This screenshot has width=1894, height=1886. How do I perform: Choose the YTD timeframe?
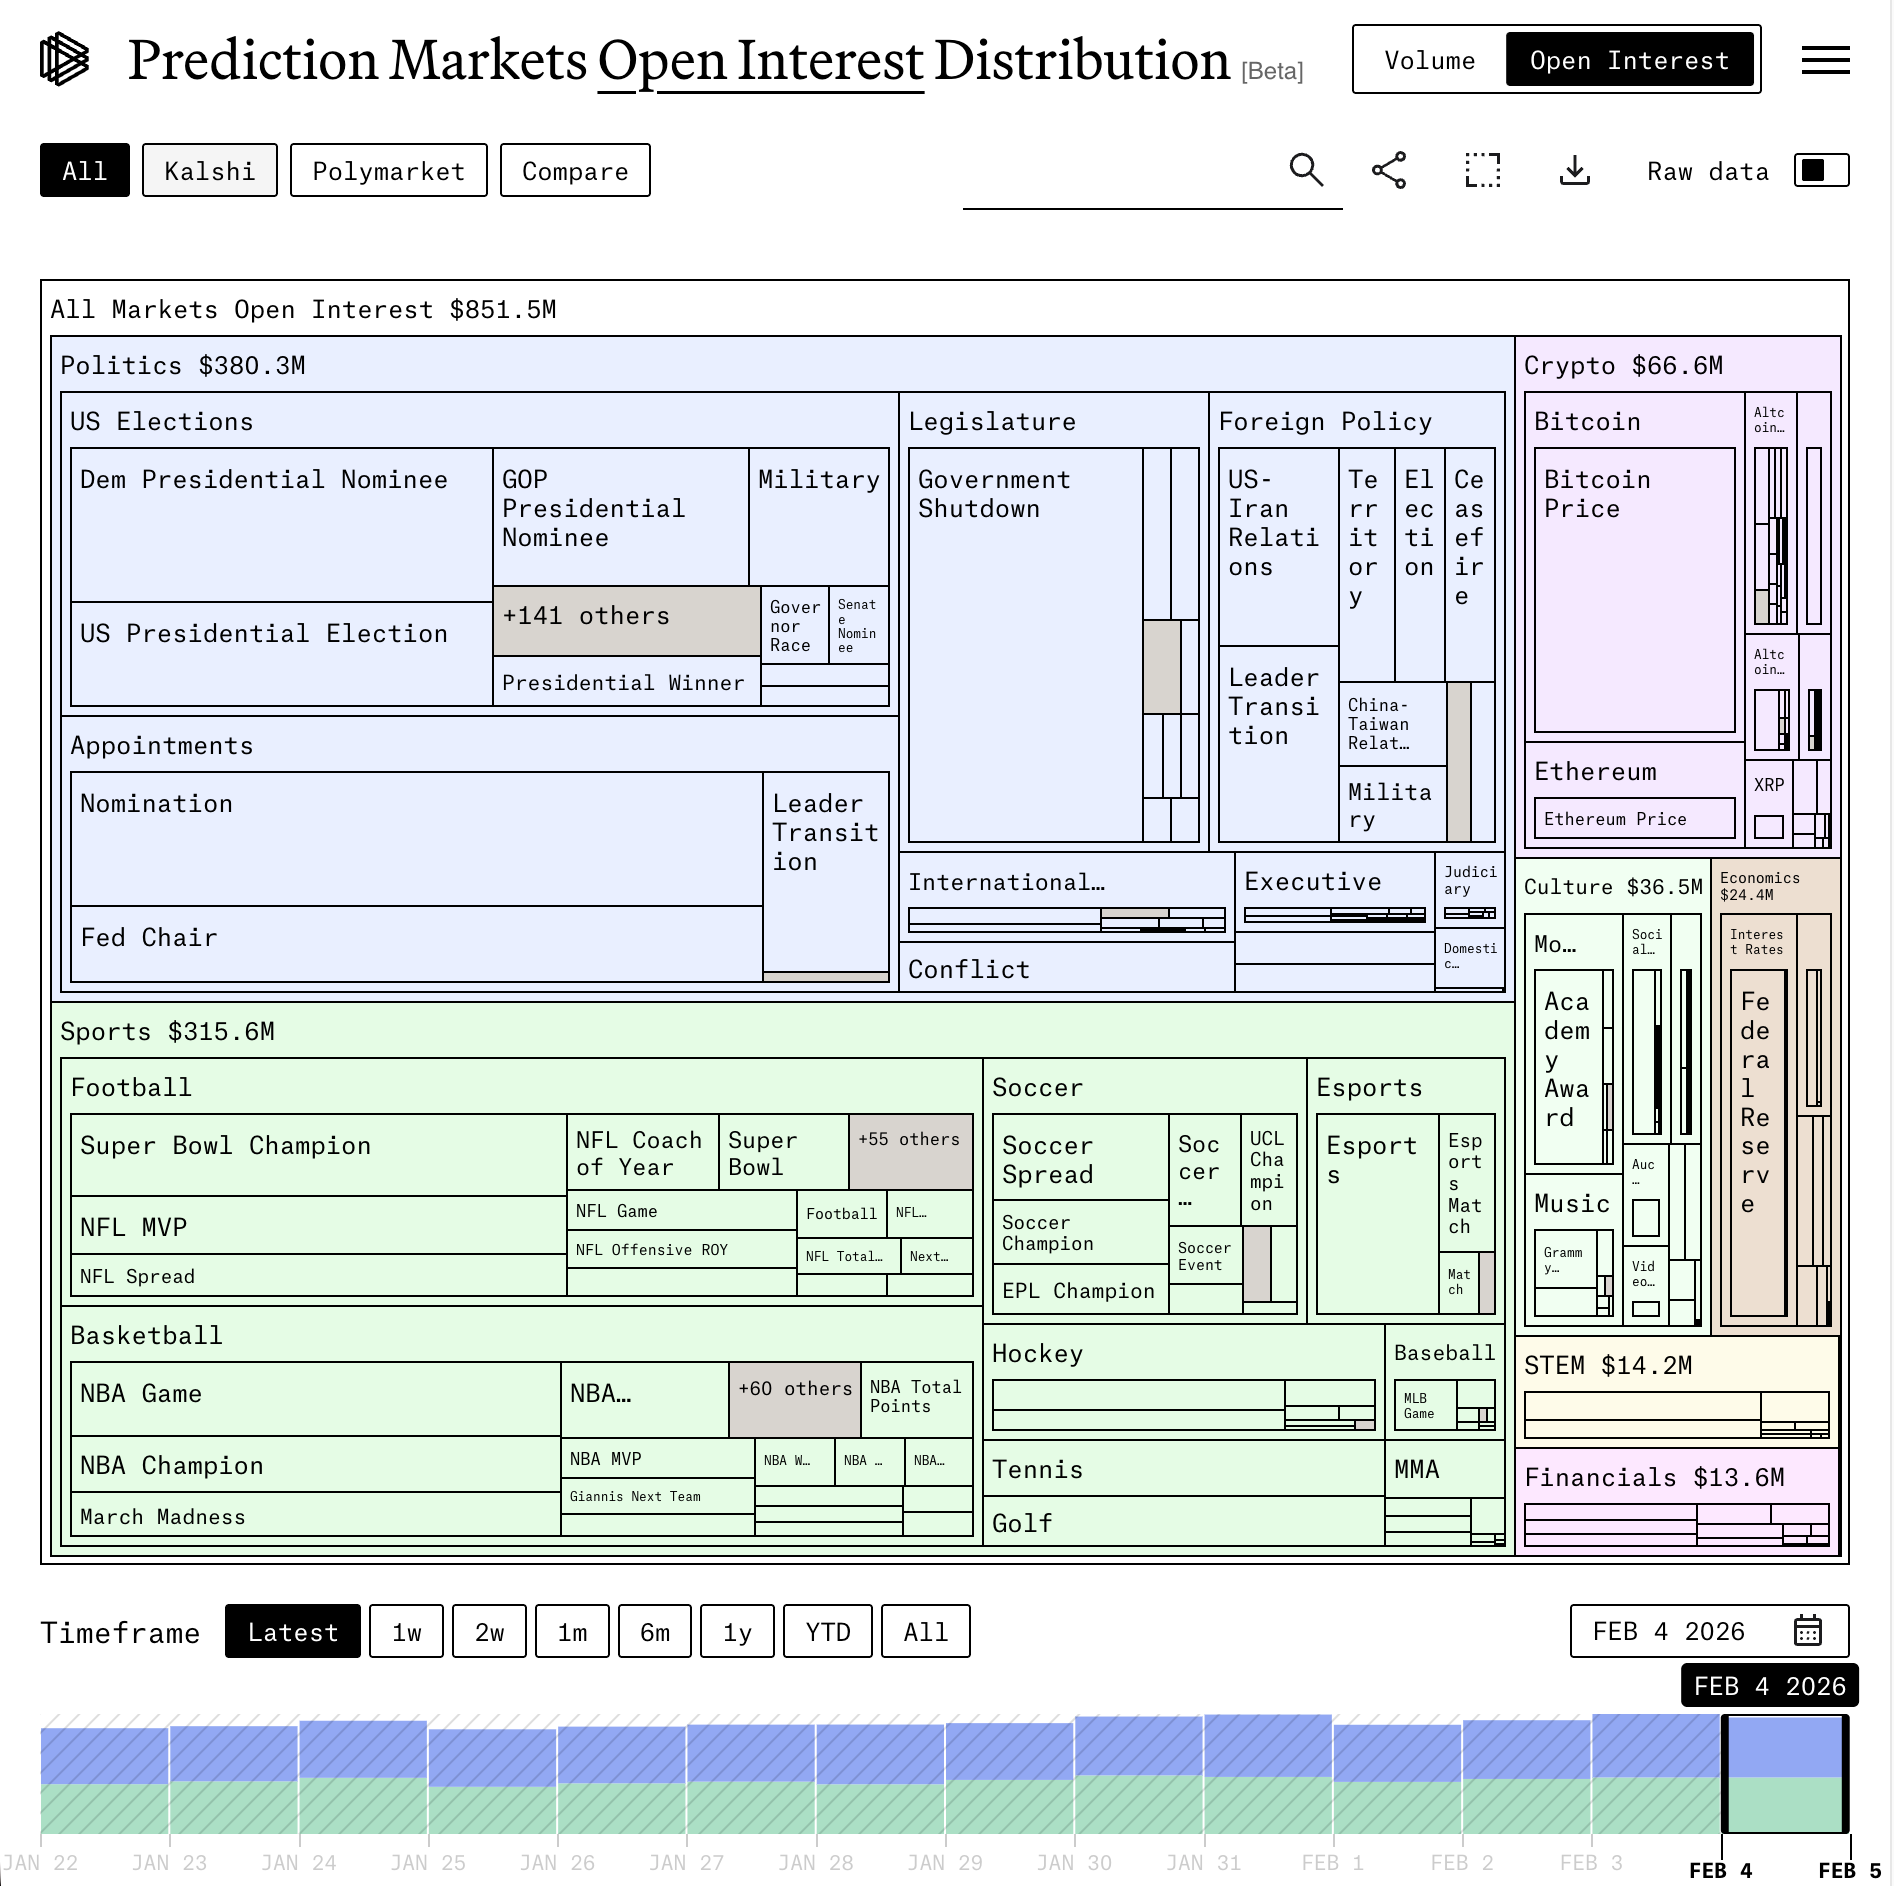(x=828, y=1631)
